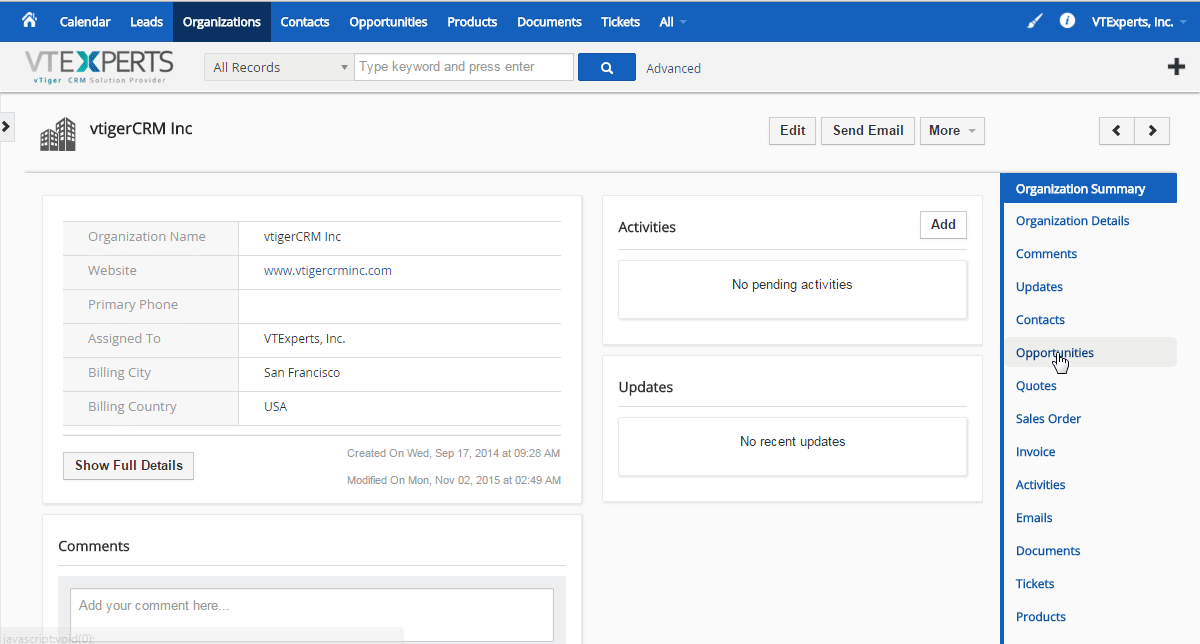
Task: Expand the left sidebar arrow
Action: (x=6, y=126)
